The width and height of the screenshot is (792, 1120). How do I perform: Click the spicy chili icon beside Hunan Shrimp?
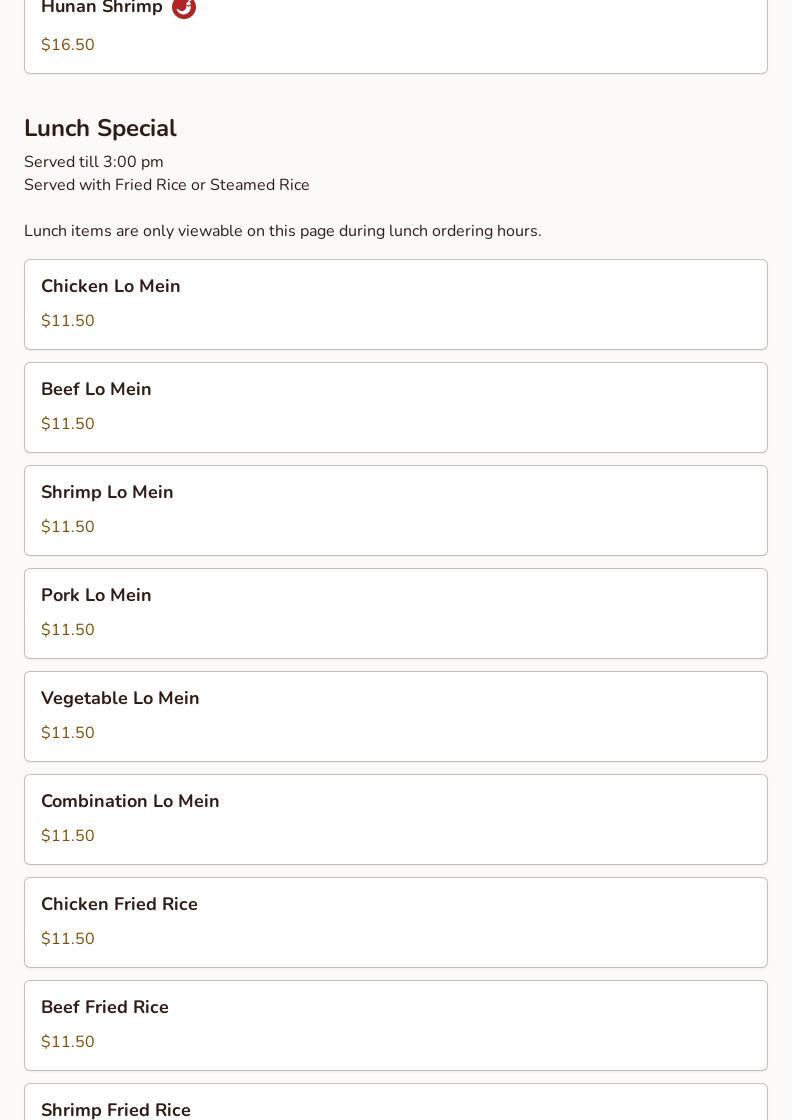[x=184, y=8]
